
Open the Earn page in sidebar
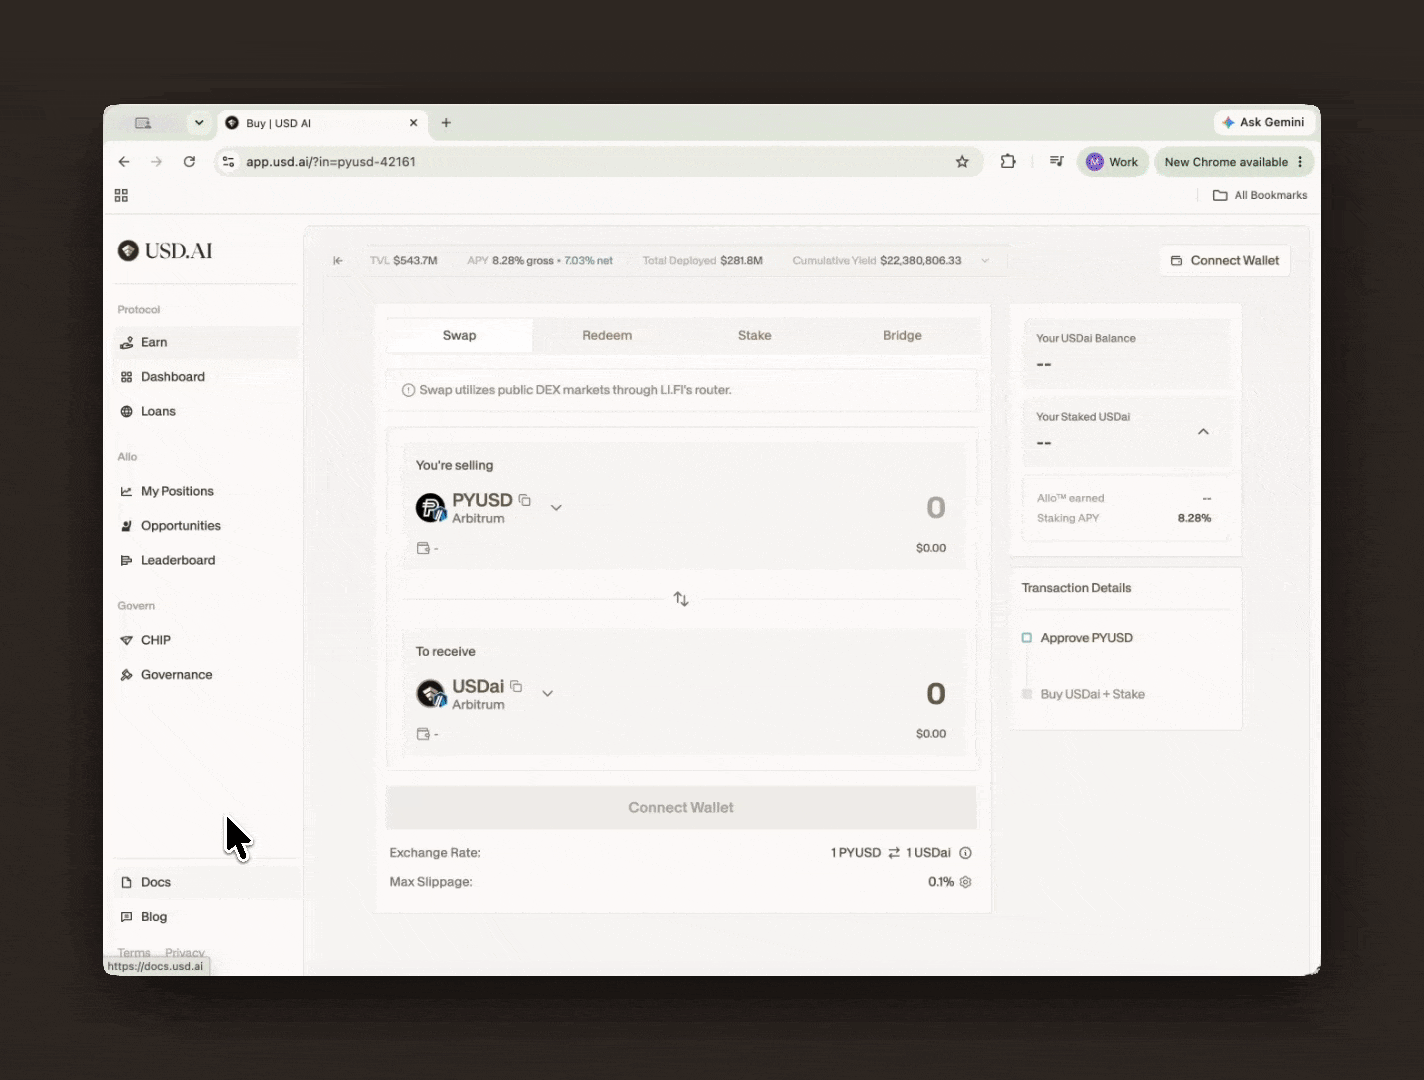(x=205, y=342)
